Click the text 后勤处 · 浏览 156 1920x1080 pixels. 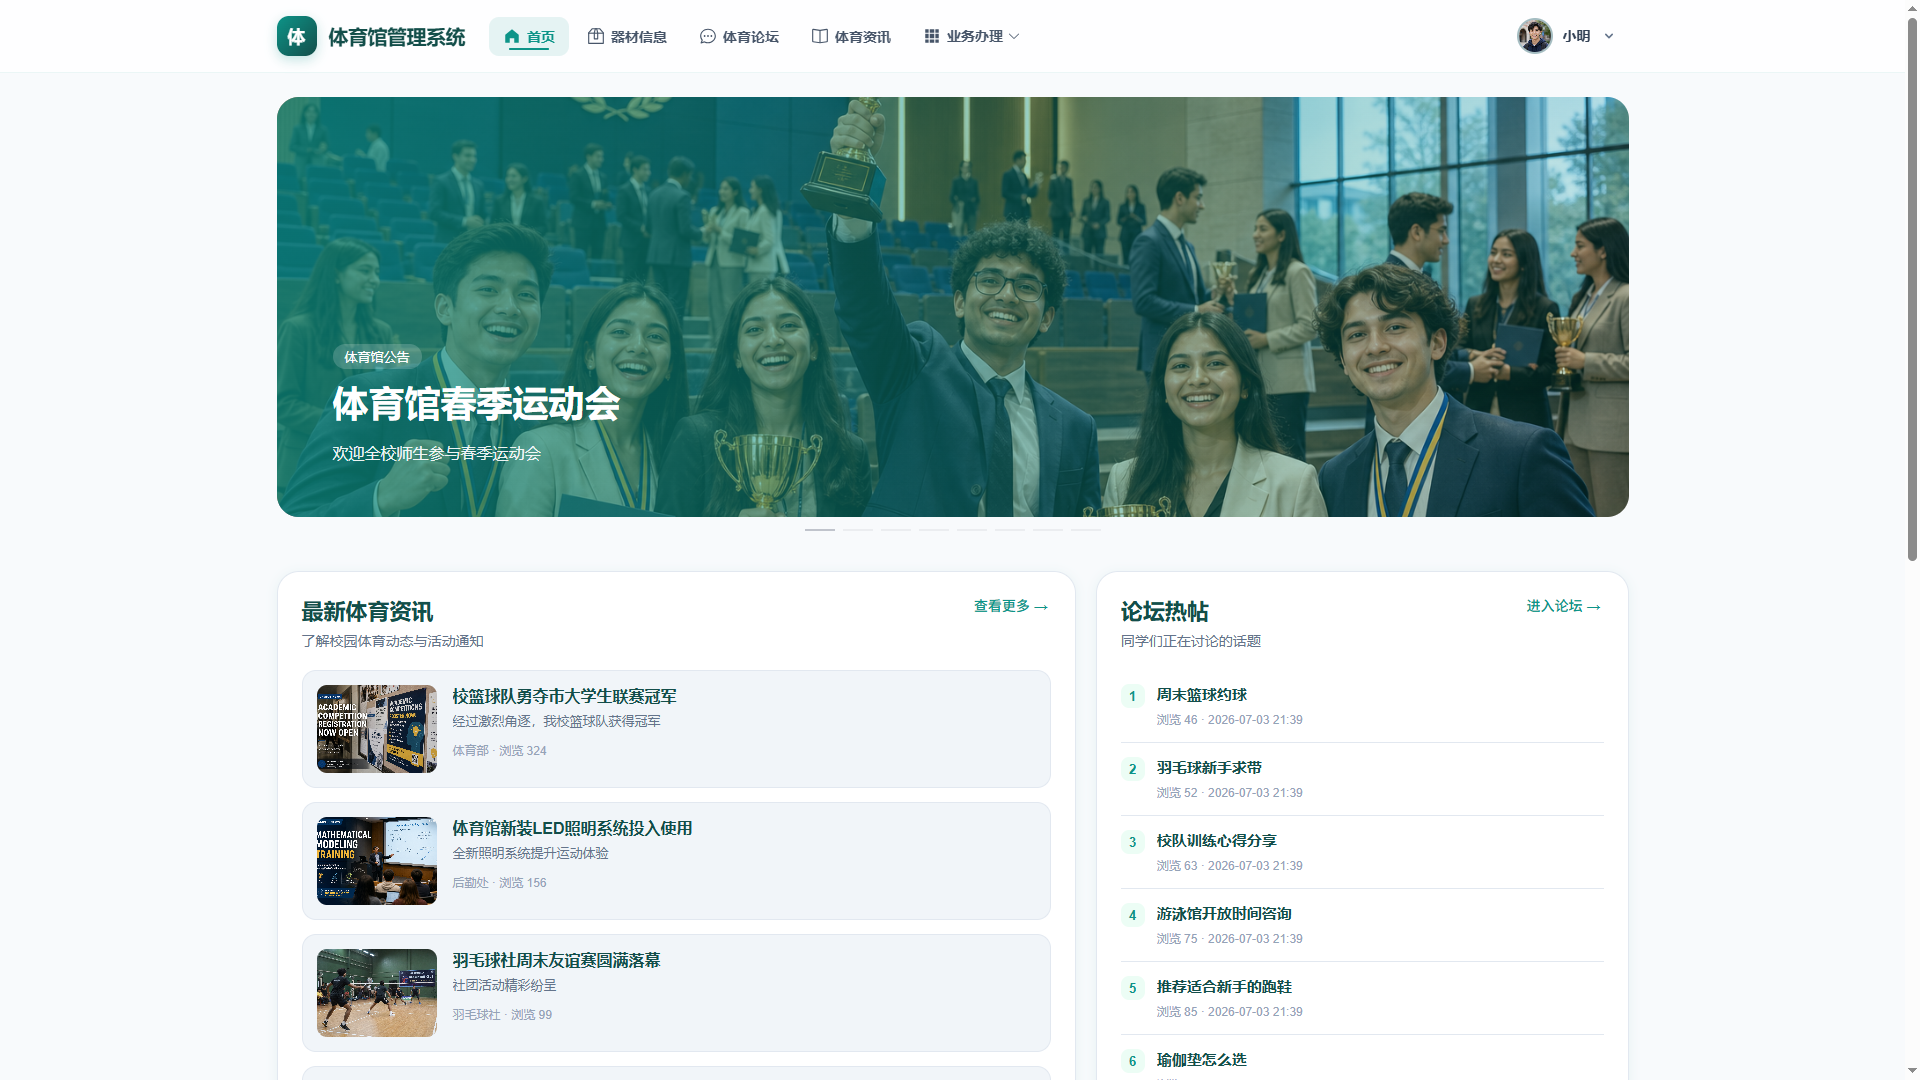pyautogui.click(x=499, y=883)
